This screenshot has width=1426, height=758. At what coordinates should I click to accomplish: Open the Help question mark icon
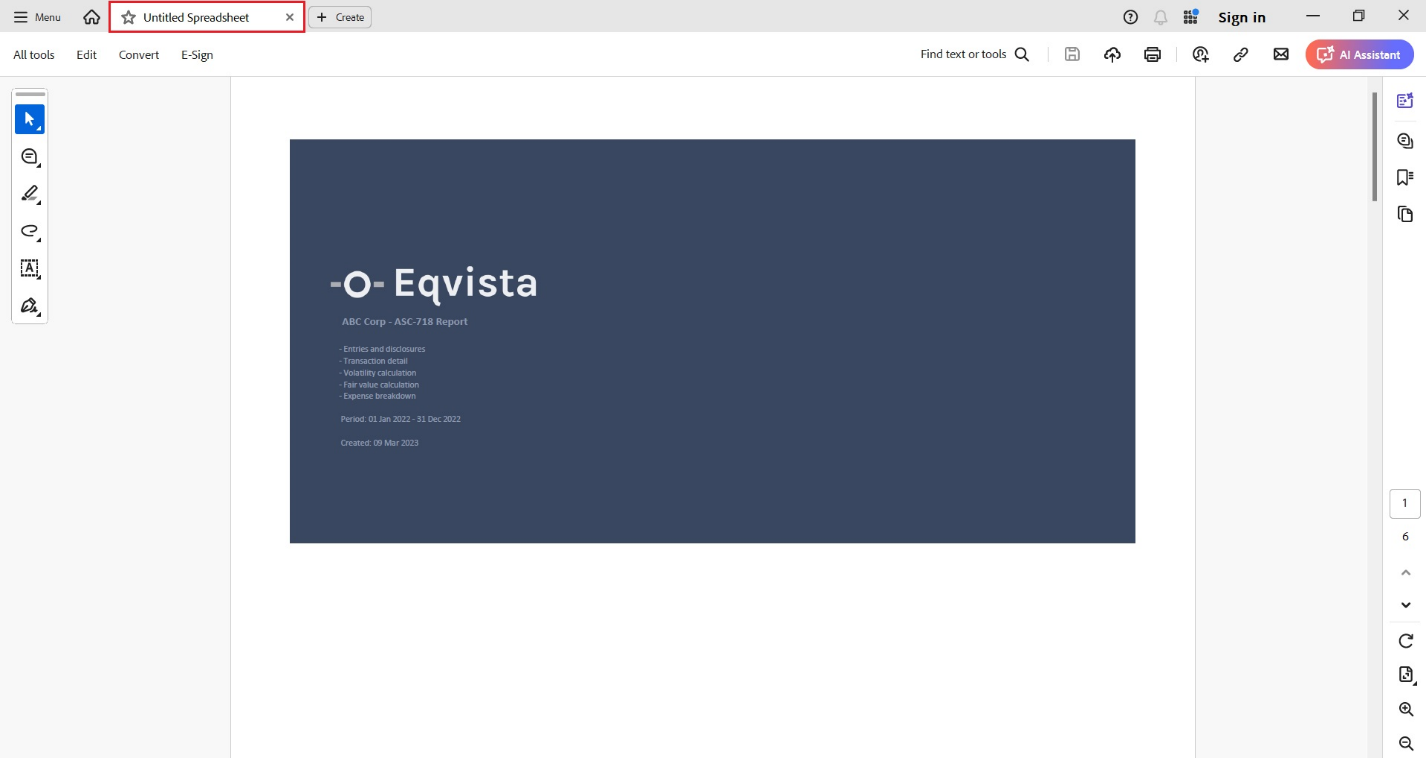click(1131, 17)
